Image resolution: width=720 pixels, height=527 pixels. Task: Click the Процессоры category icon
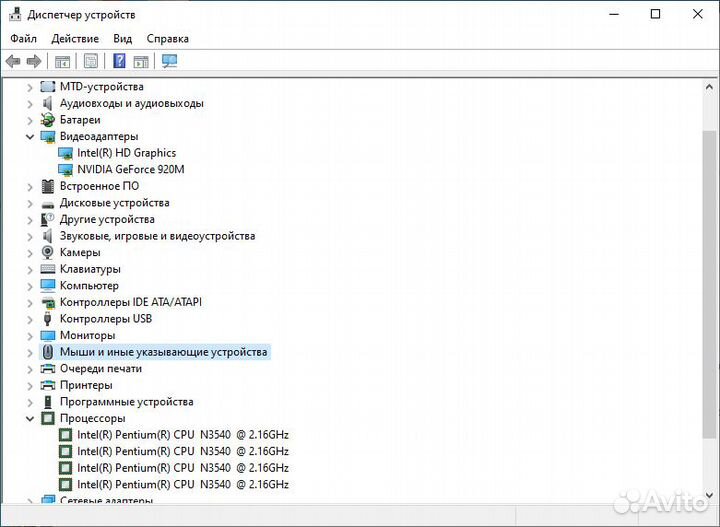coord(48,418)
